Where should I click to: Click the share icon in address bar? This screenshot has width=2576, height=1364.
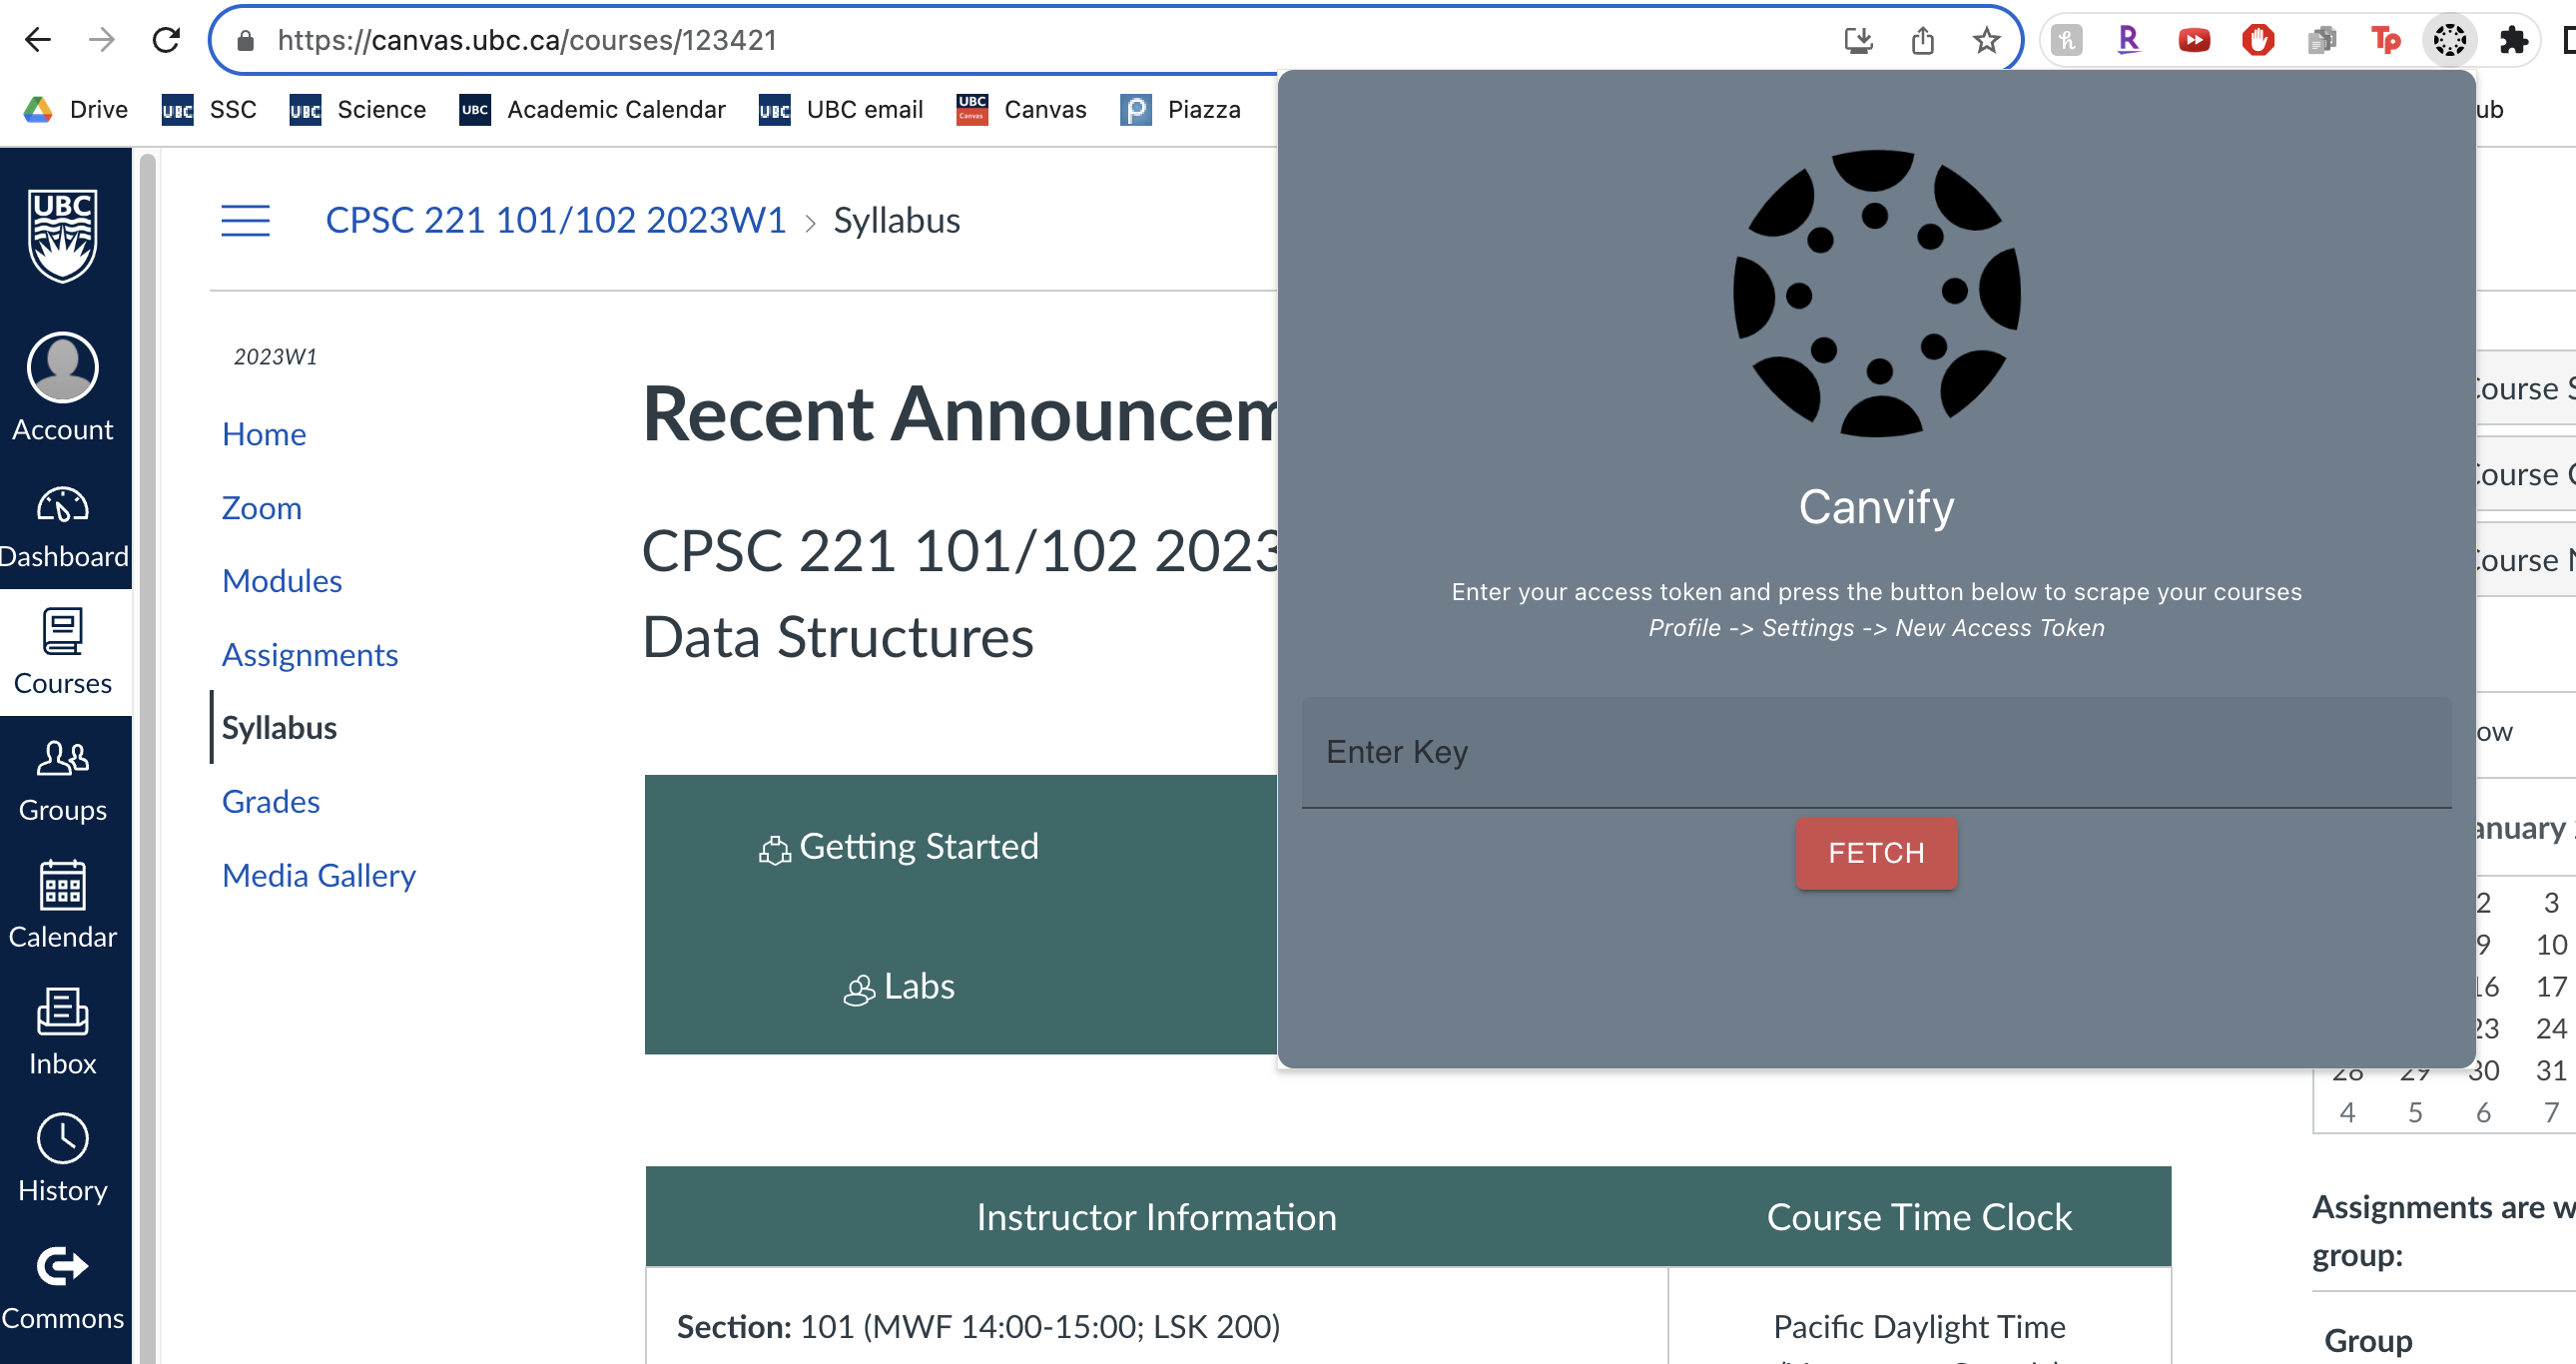coord(1922,40)
